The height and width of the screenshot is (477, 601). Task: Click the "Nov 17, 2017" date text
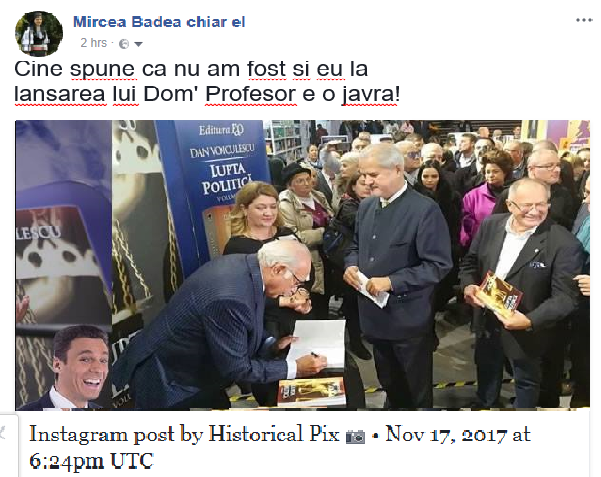pyautogui.click(x=447, y=435)
